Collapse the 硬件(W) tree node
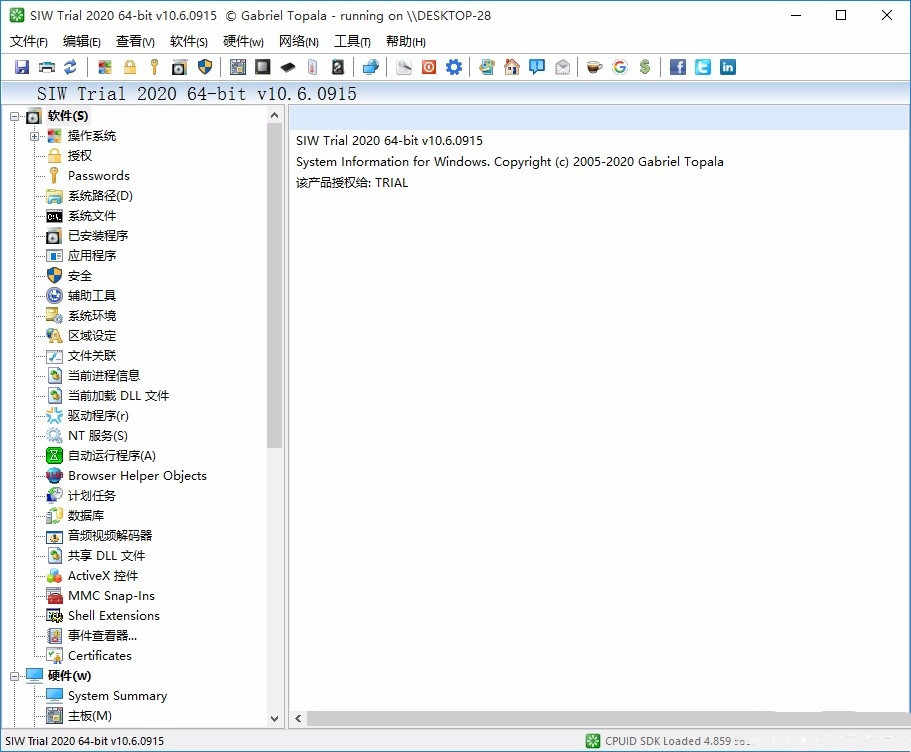Viewport: 911px width, 752px height. [x=15, y=676]
